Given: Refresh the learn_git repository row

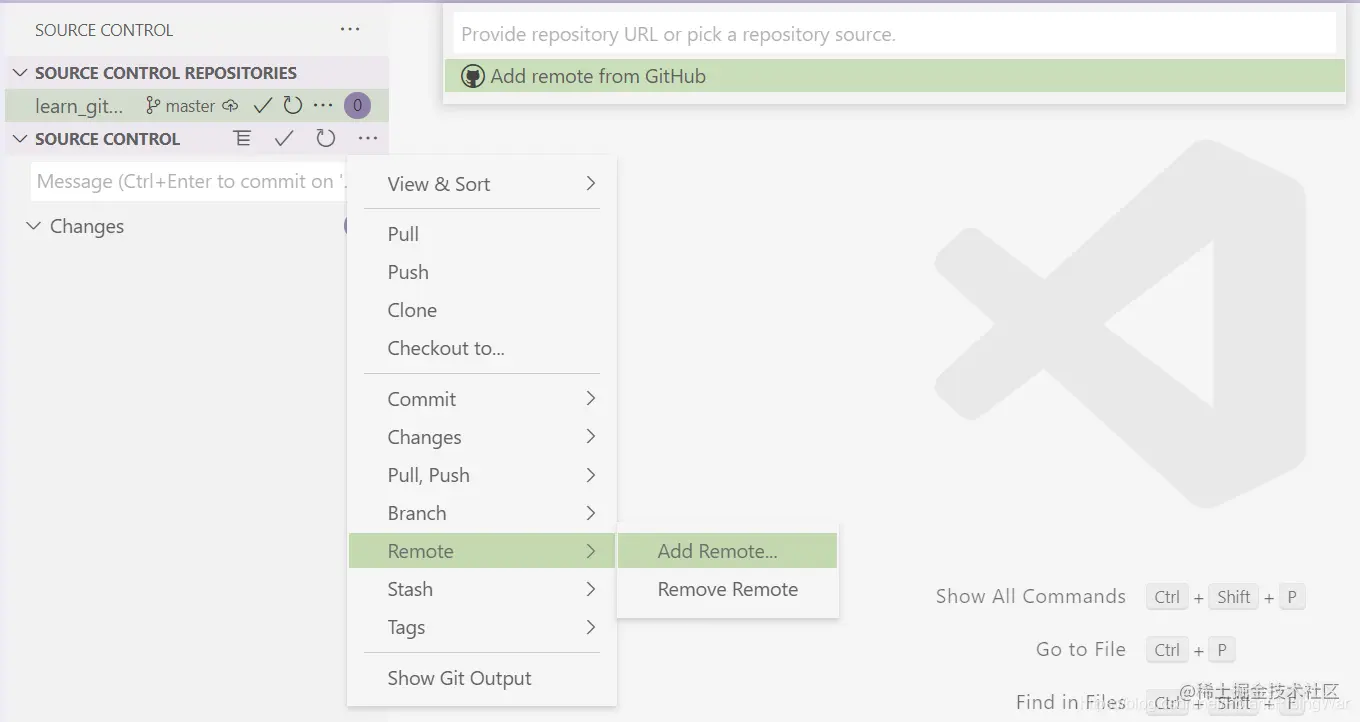Looking at the screenshot, I should [292, 105].
